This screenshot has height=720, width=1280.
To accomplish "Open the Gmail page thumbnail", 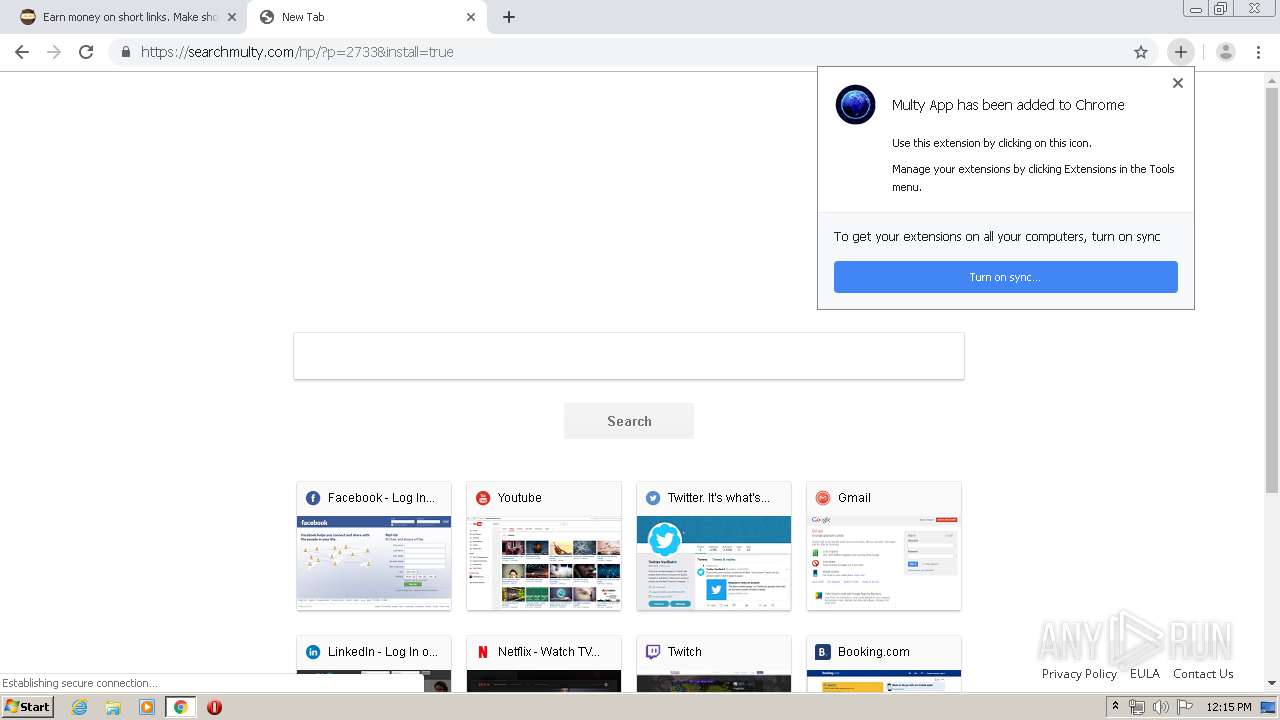I will [884, 562].
